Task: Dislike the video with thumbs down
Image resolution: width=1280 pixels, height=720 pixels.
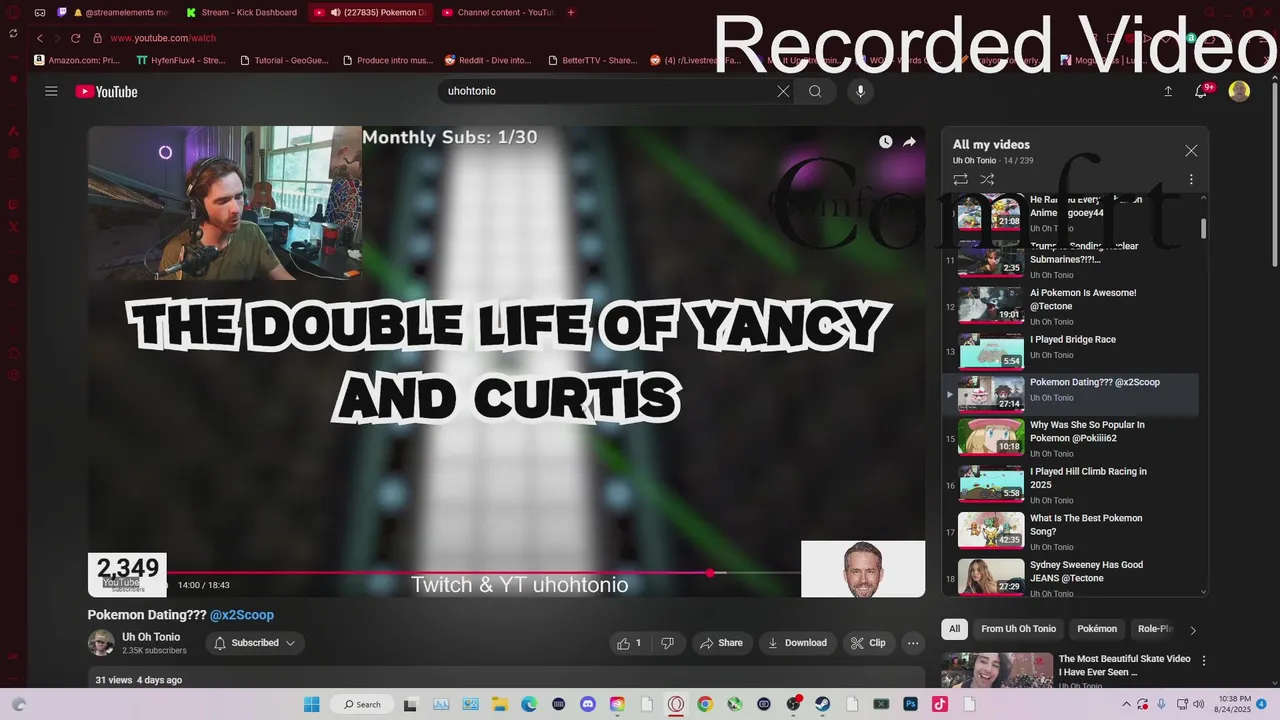Action: tap(668, 643)
